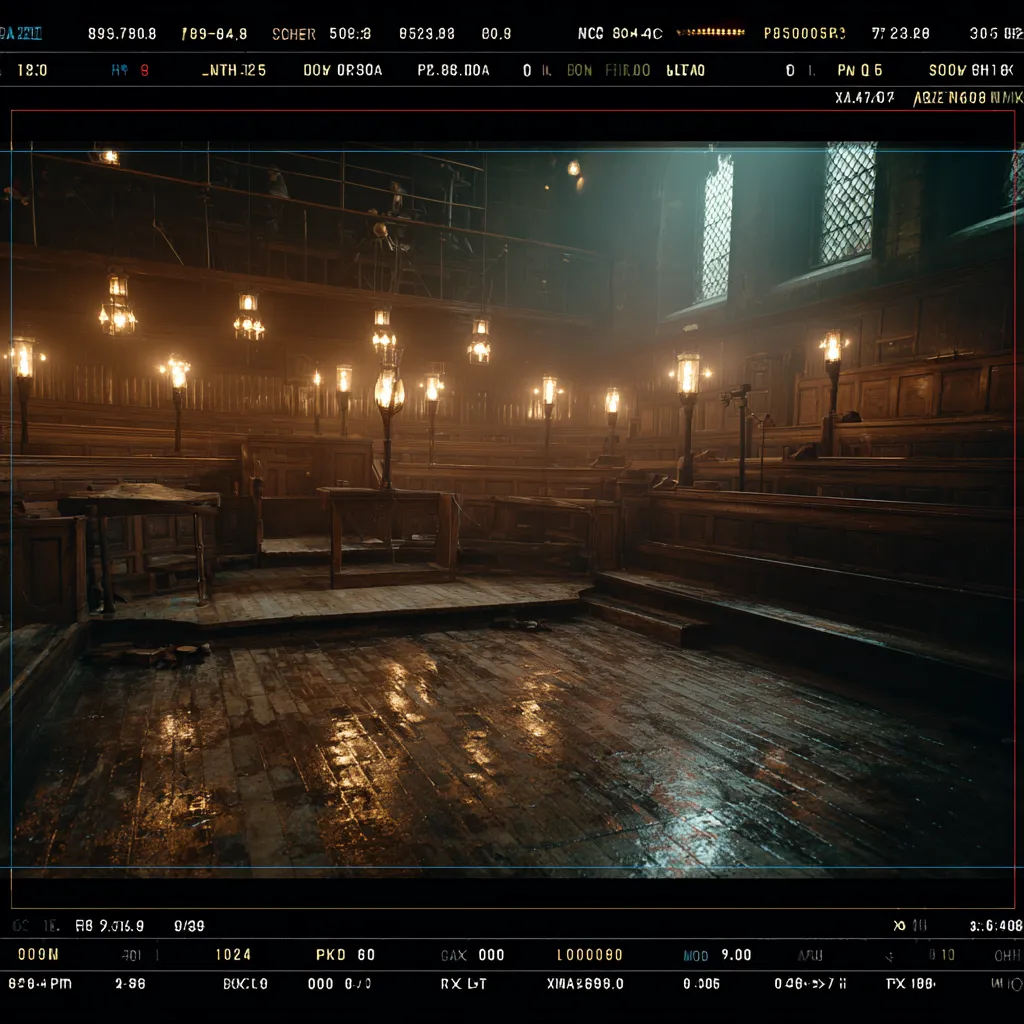Toggle the PN Q 6 setting
This screenshot has width=1024, height=1024.
[859, 71]
